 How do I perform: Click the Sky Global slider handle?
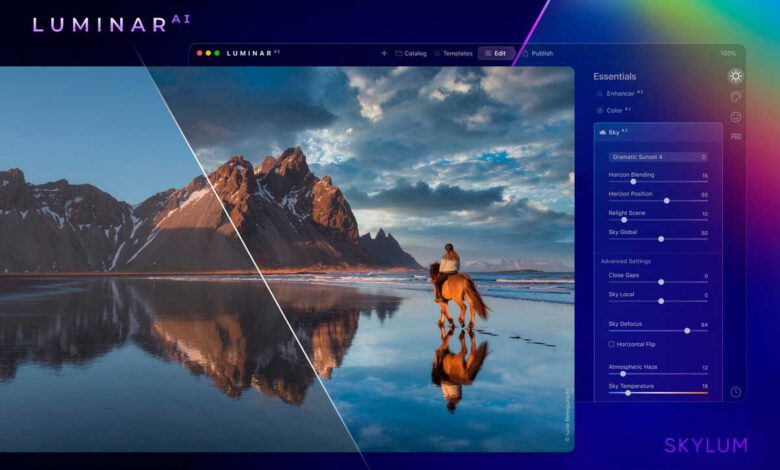point(661,239)
